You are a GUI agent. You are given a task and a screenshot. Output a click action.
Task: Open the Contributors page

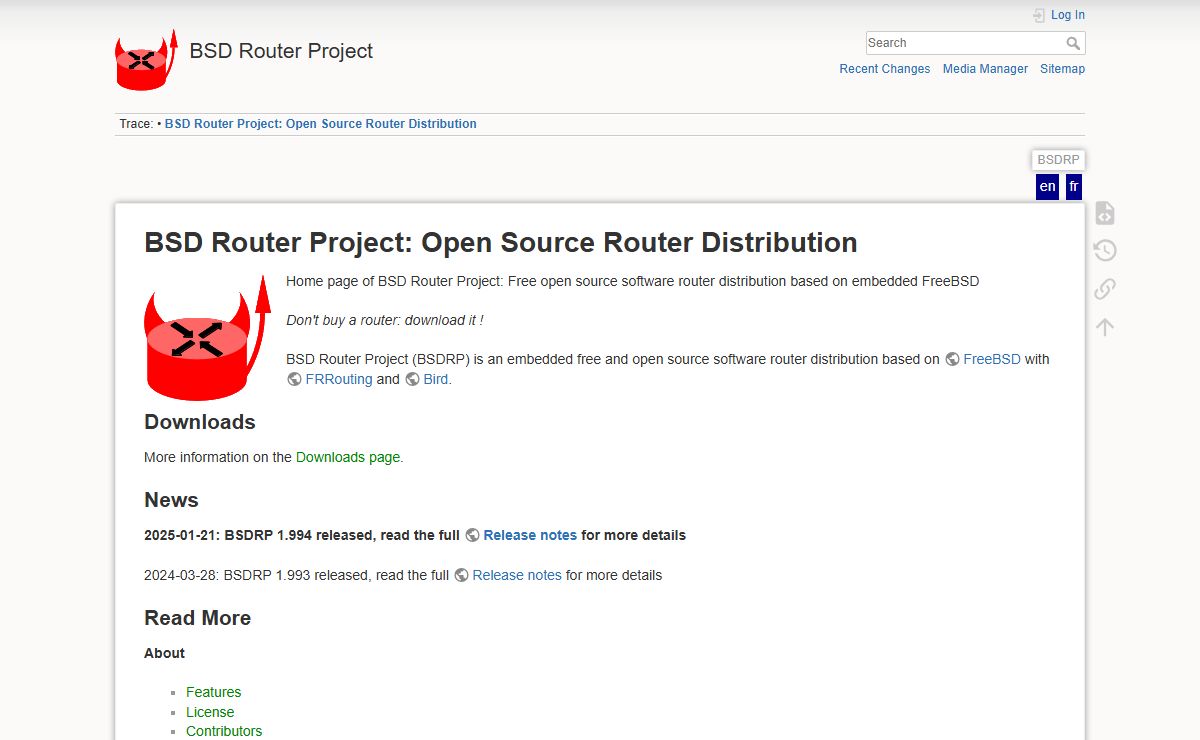point(224,731)
